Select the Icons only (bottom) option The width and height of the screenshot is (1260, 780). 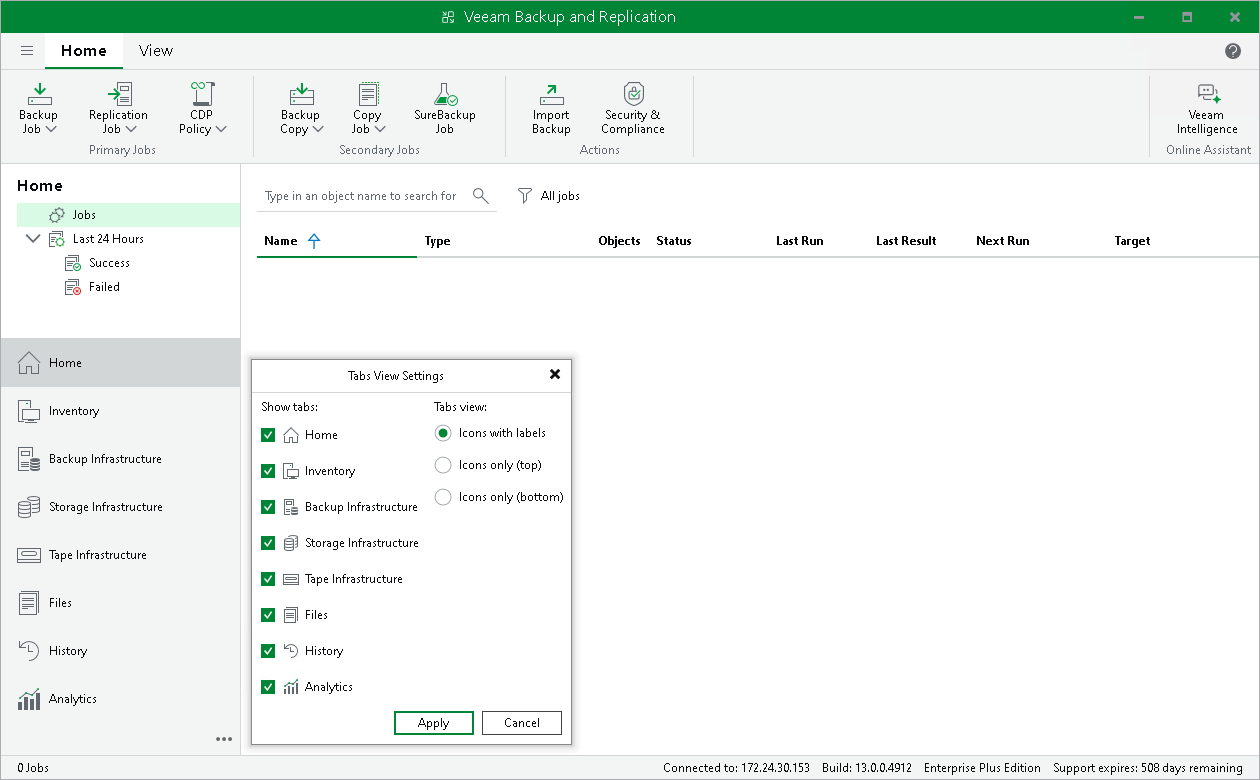443,497
